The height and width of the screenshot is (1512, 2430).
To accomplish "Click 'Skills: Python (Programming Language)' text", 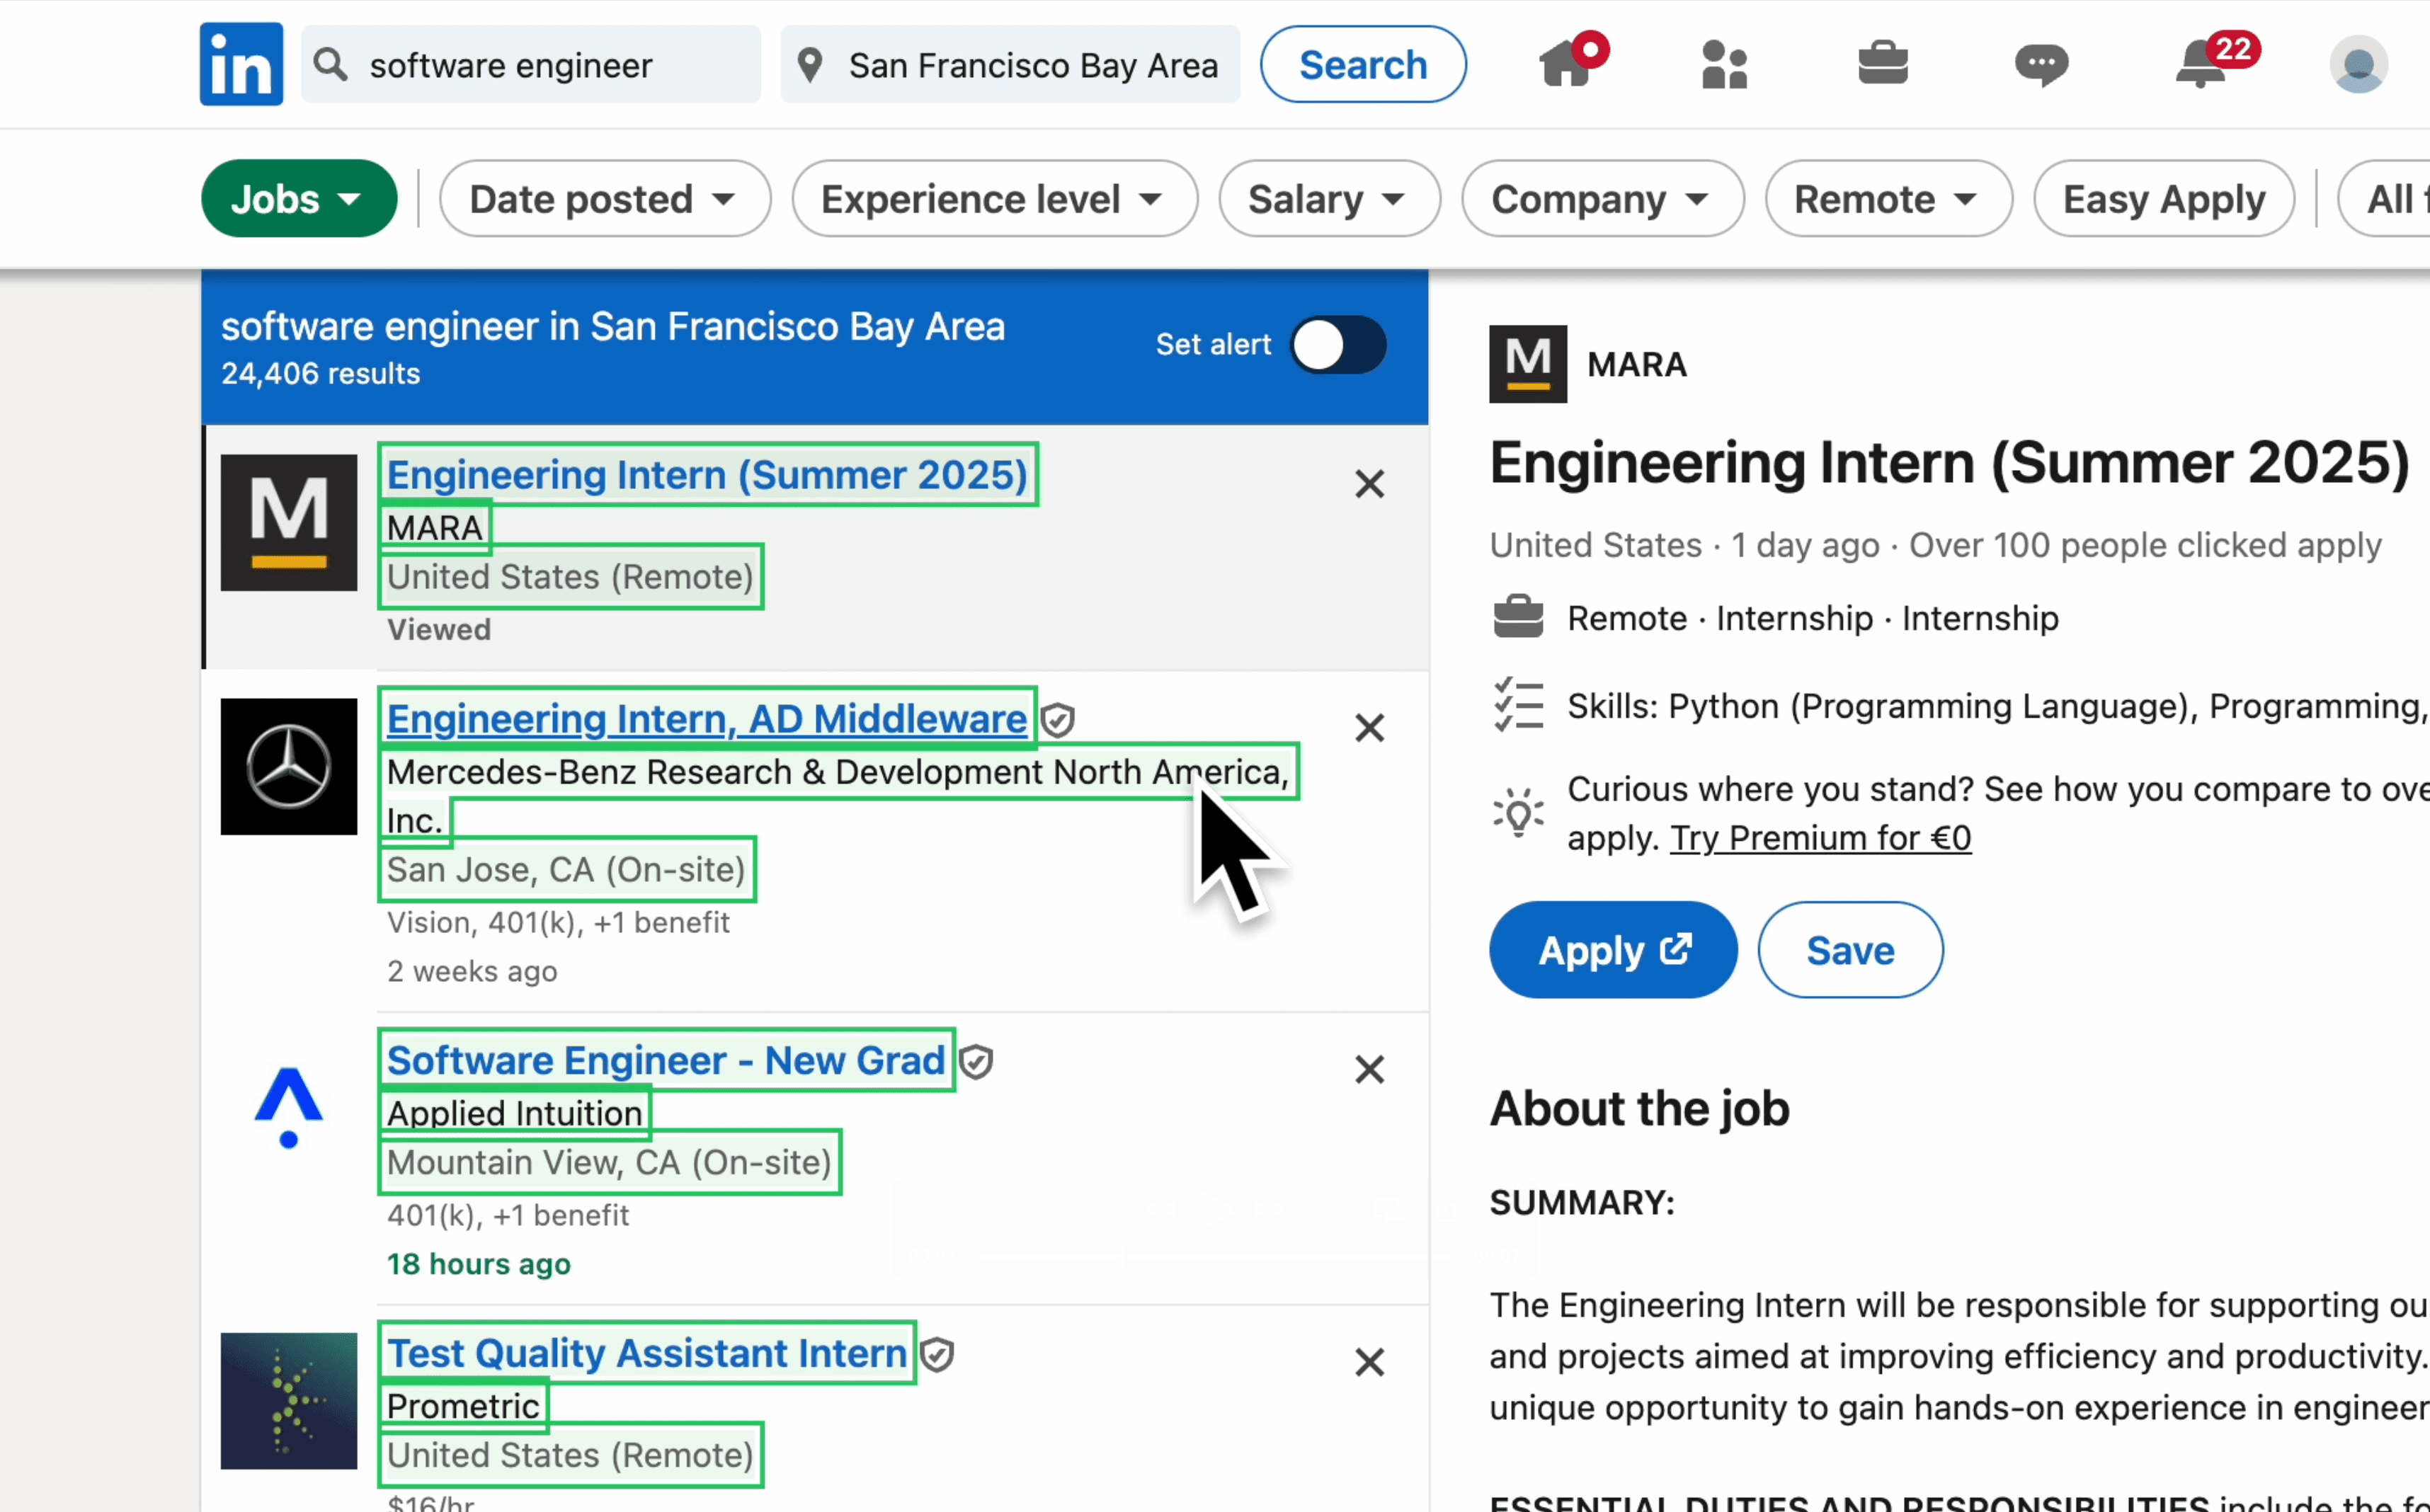I will click(1880, 707).
